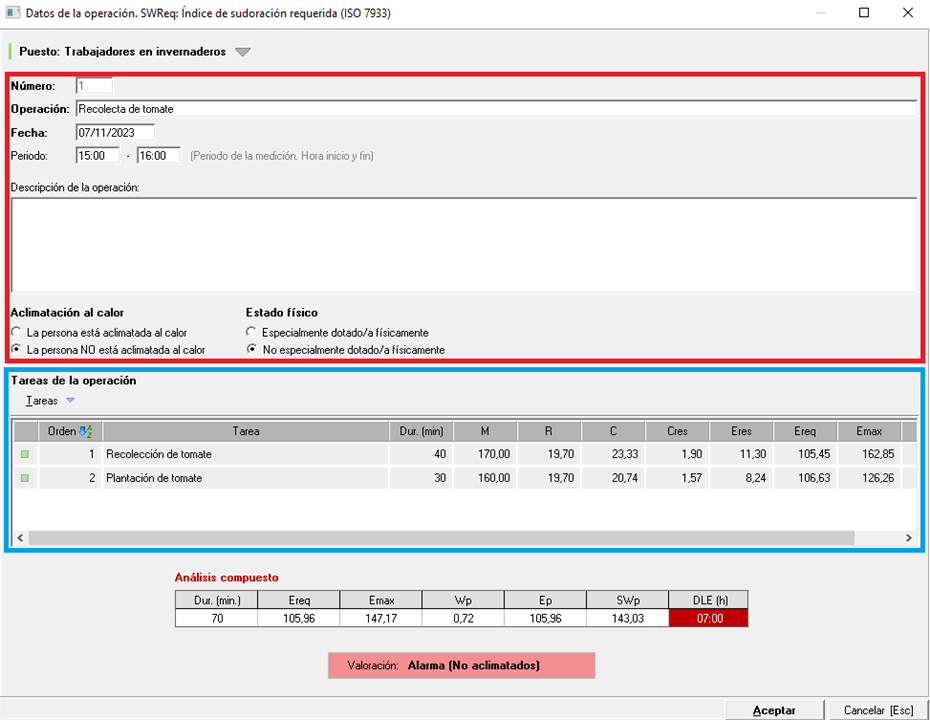Click the period start time field 15:00
This screenshot has width=930, height=720.
tap(97, 155)
